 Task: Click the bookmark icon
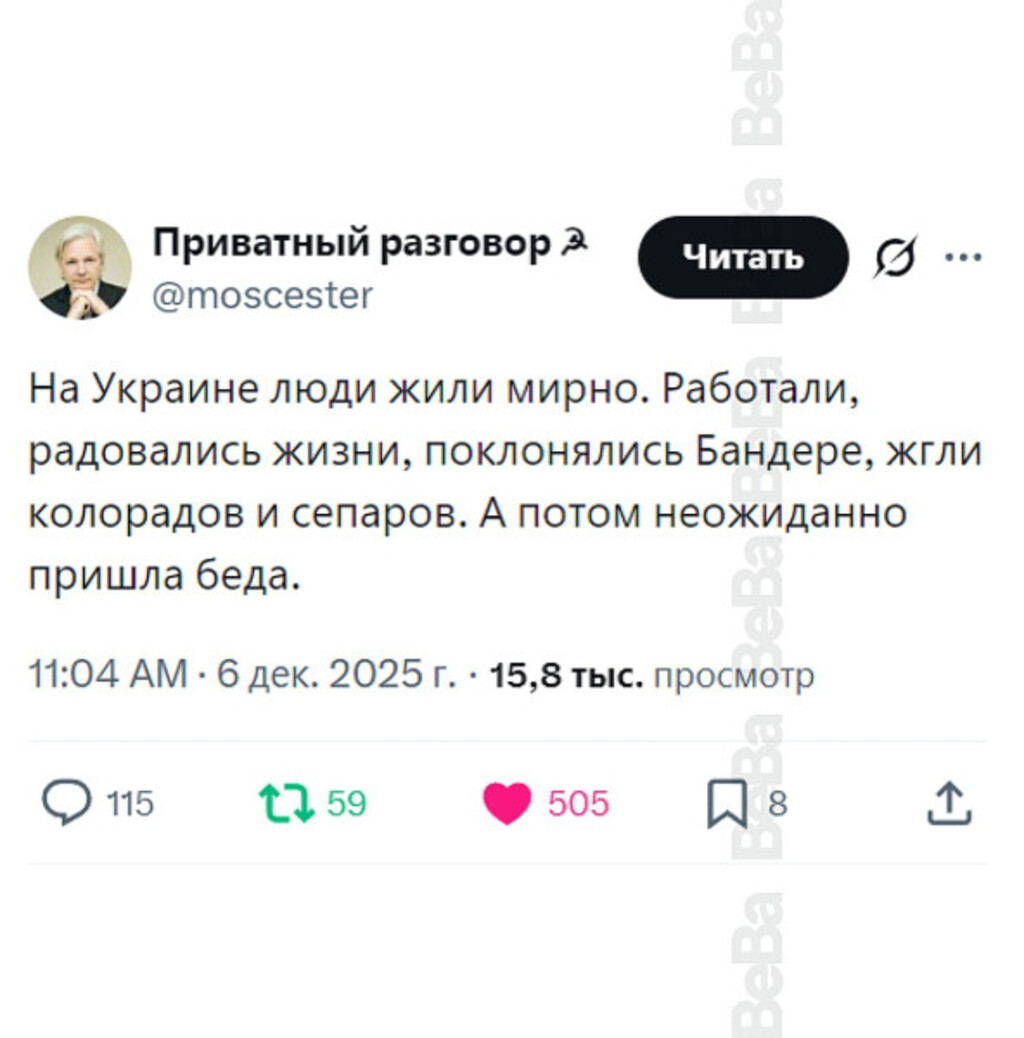point(727,804)
